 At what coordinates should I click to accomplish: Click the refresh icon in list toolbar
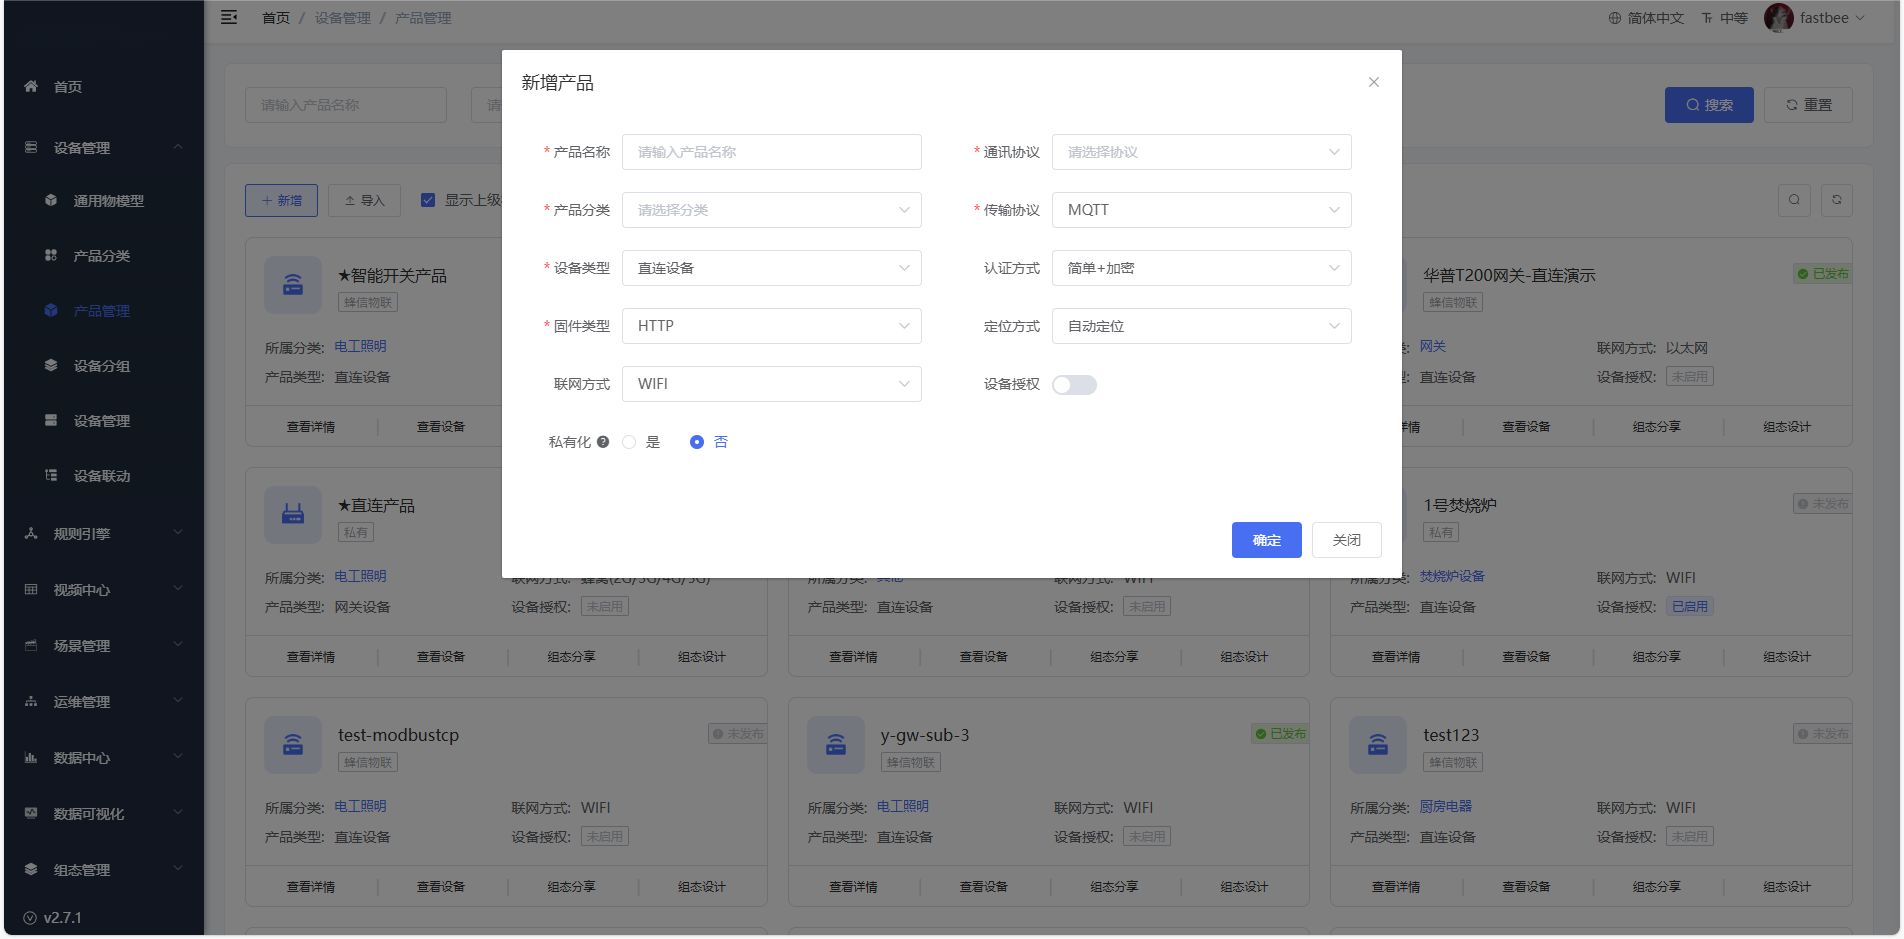point(1836,200)
